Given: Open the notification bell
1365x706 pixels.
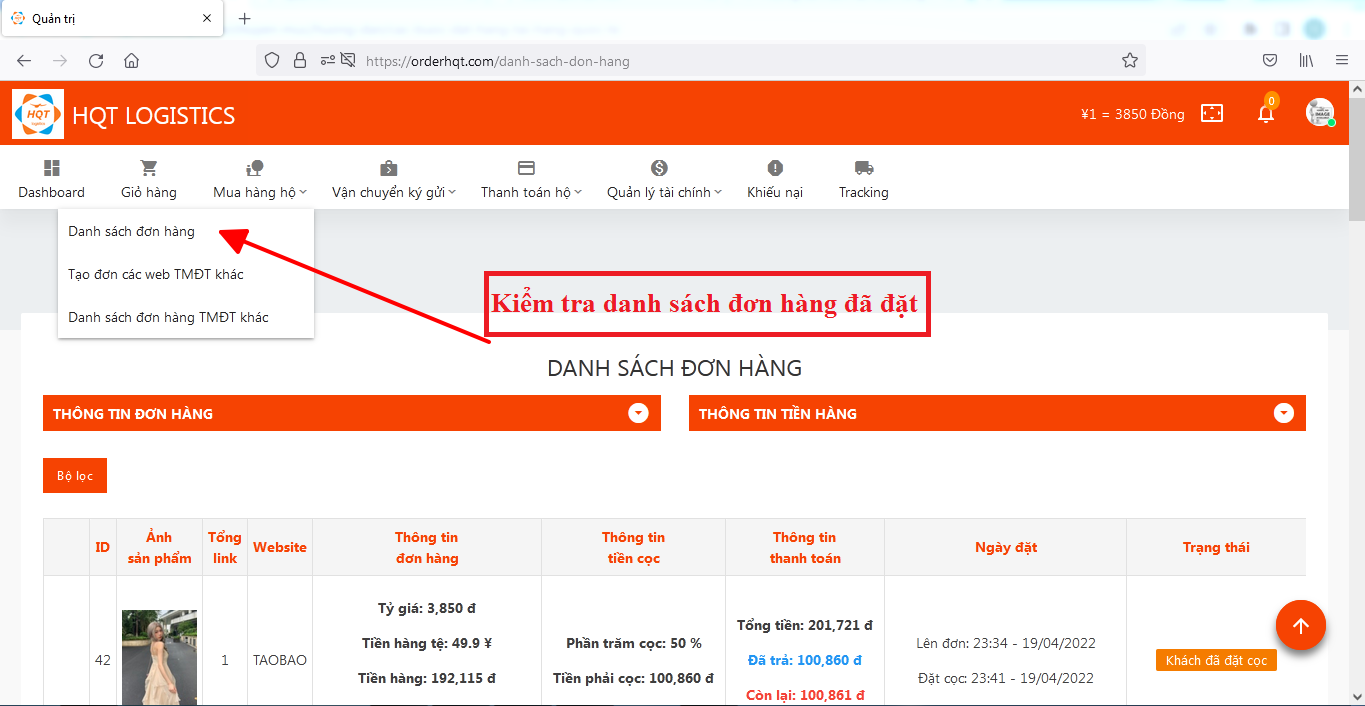Looking at the screenshot, I should point(1266,113).
